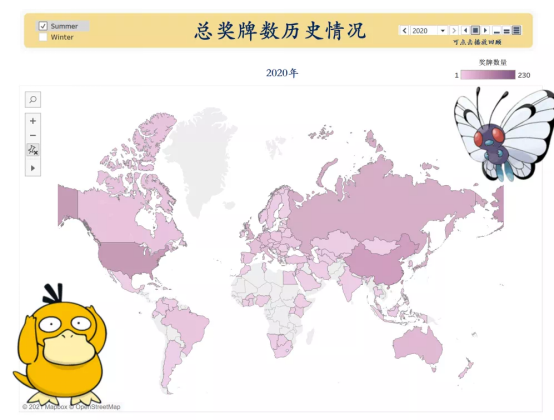554x420 pixels.
Task: Set playback speed to fast
Action: 516,31
